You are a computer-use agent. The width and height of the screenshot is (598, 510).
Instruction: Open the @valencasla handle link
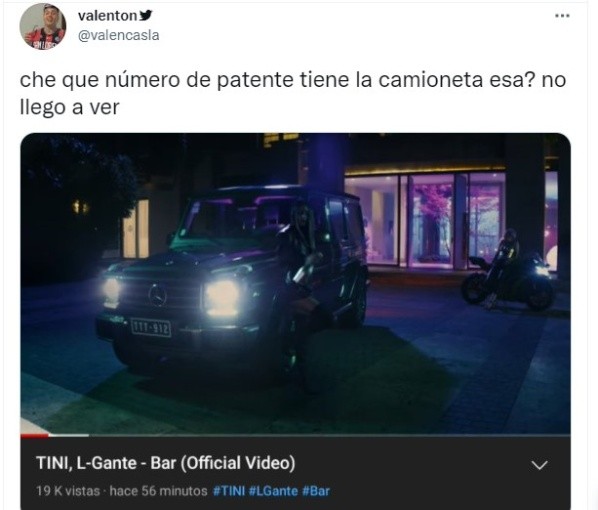[x=119, y=35]
